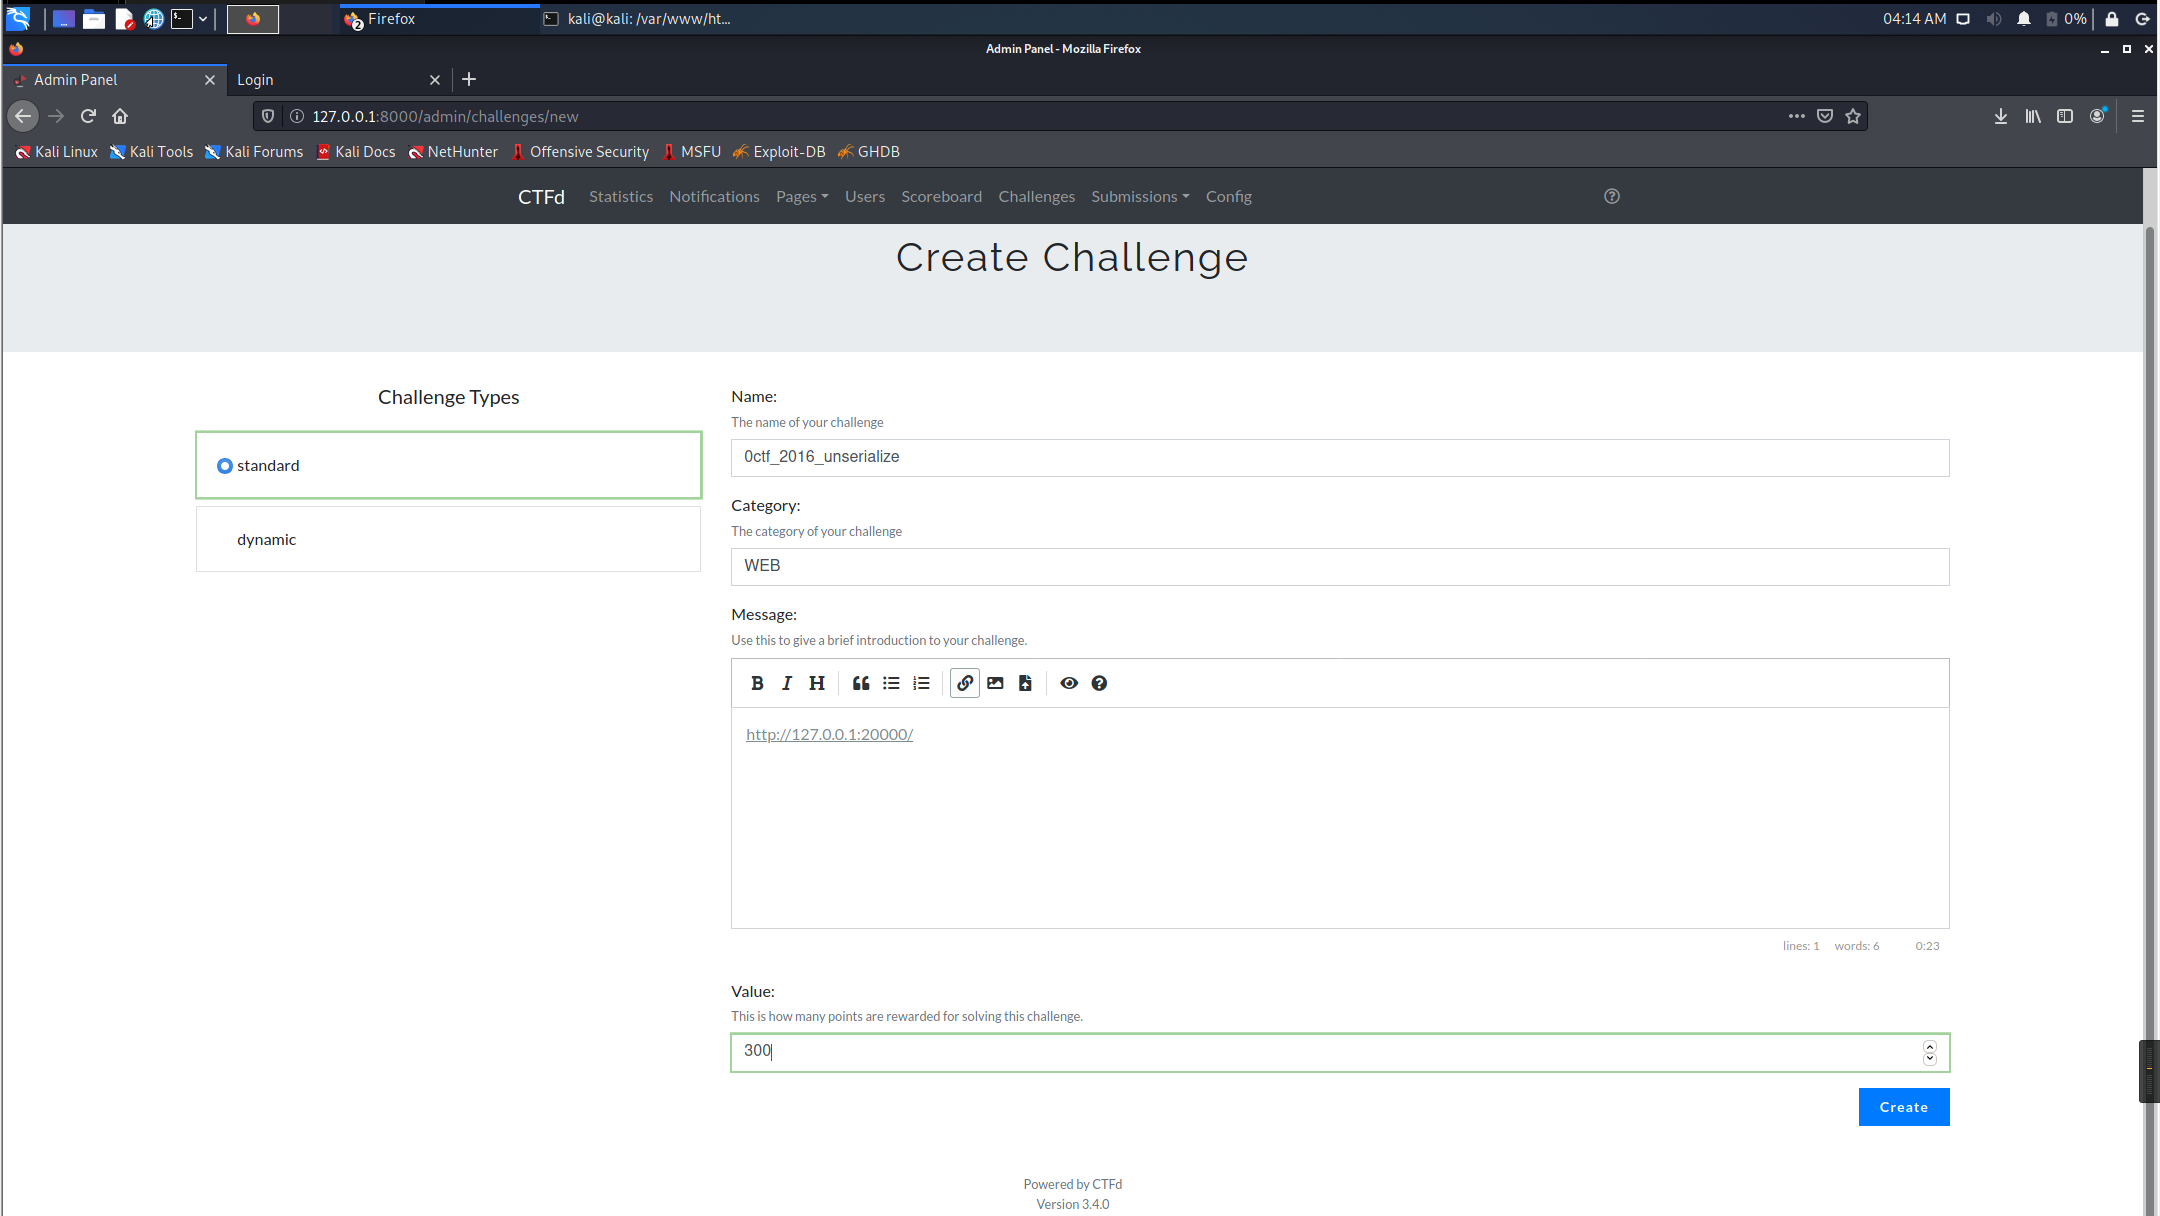Viewport: 2160px width, 1216px height.
Task: Open media library file icon
Action: (1025, 683)
